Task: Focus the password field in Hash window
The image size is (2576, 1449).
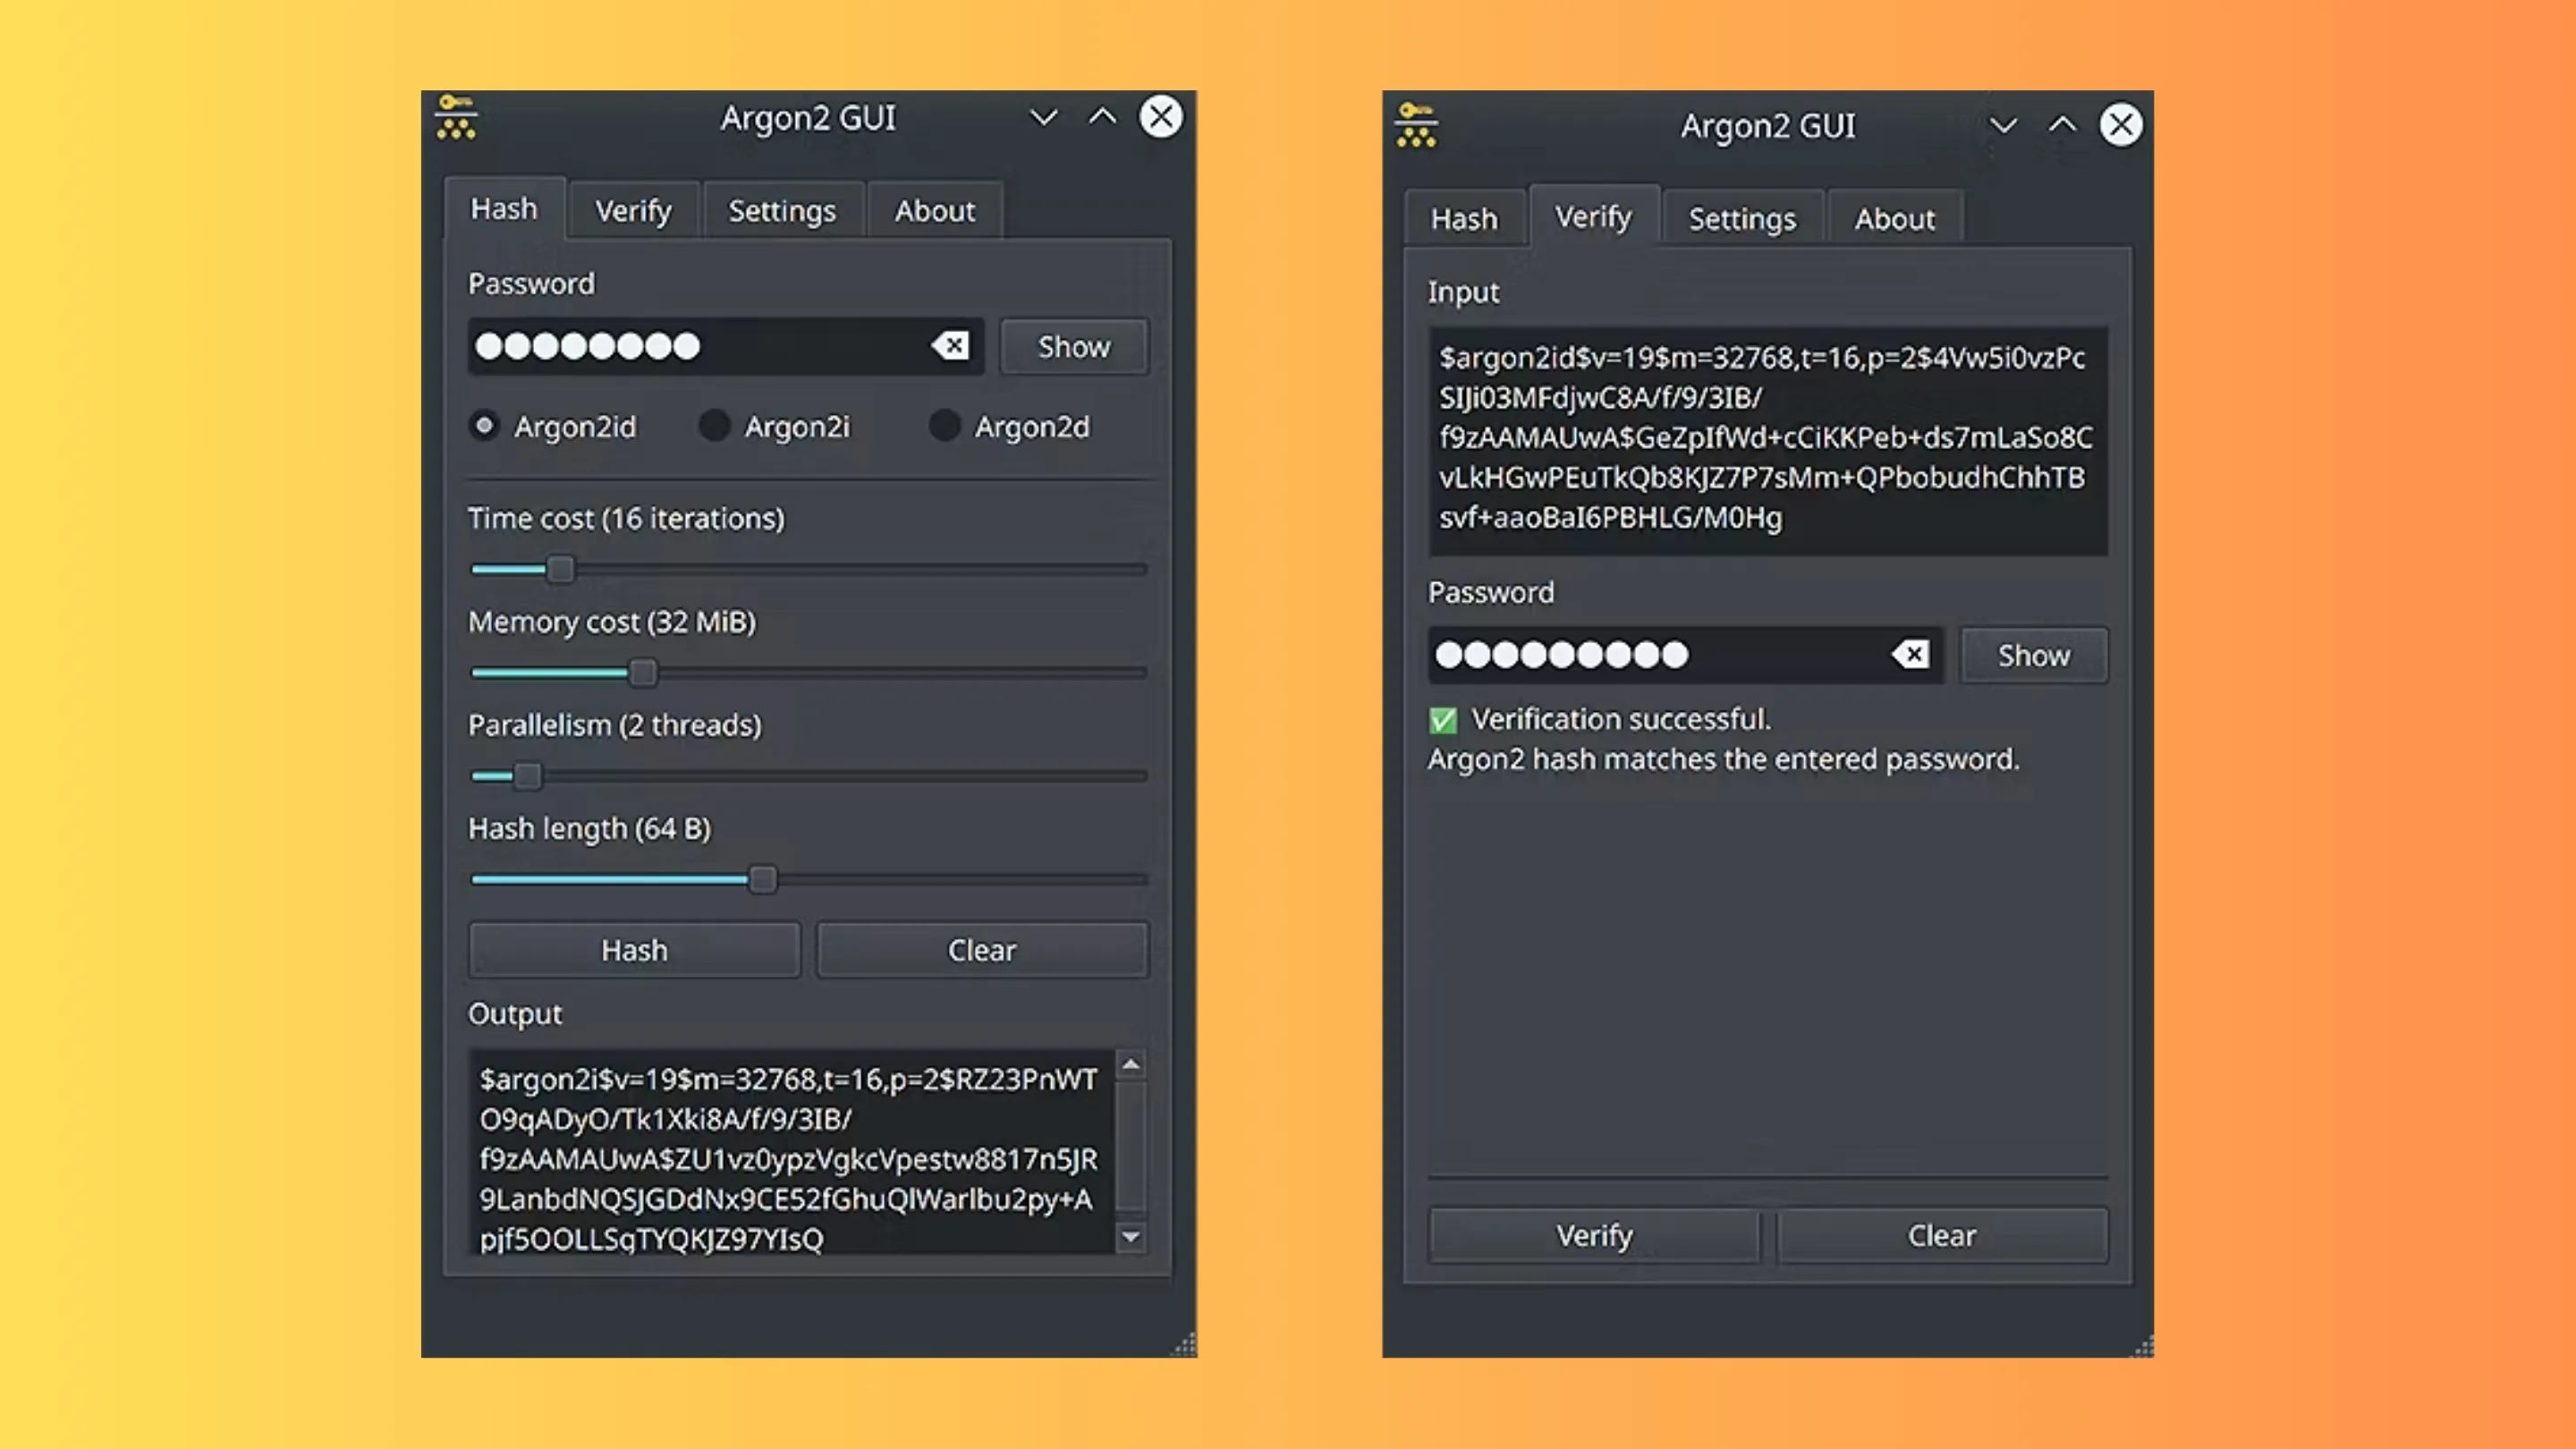Action: click(726, 346)
